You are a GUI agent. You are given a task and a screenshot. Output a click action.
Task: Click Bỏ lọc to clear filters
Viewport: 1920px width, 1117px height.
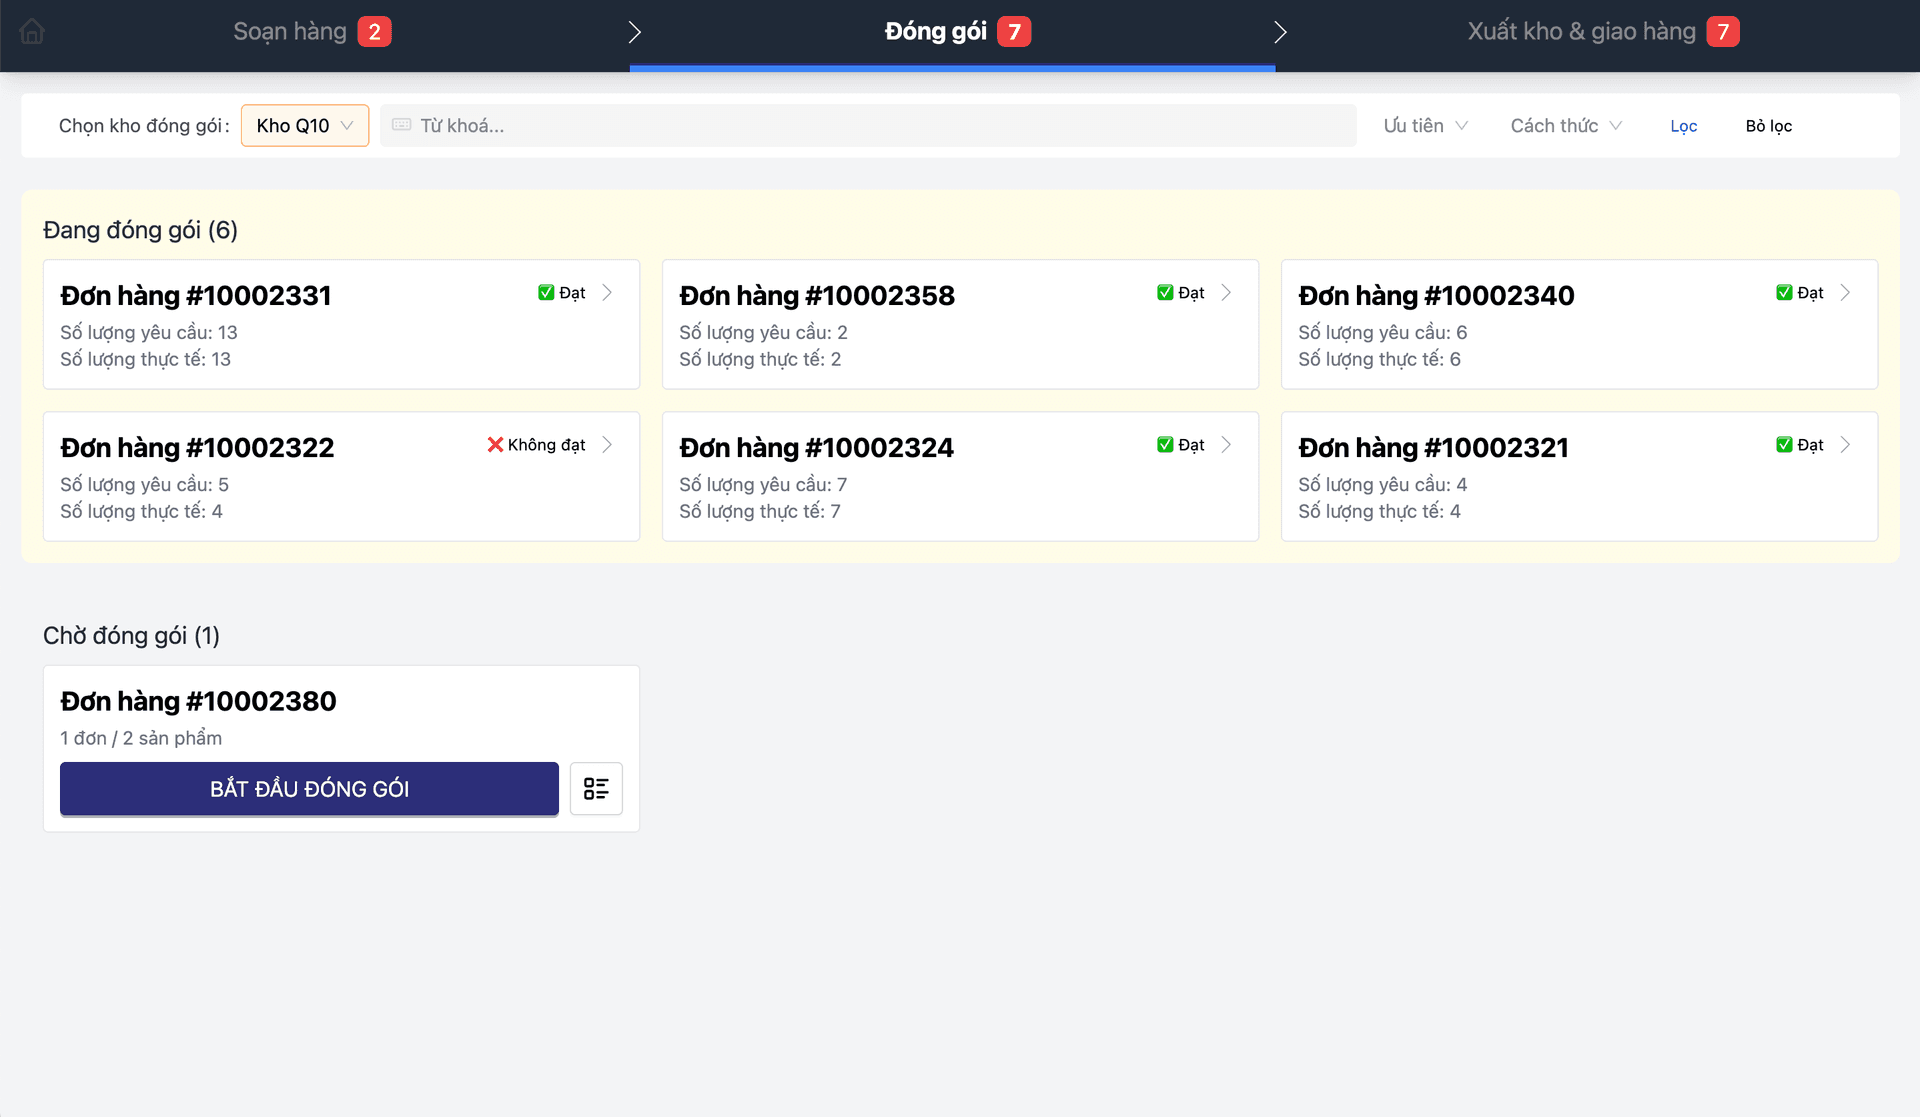point(1768,126)
